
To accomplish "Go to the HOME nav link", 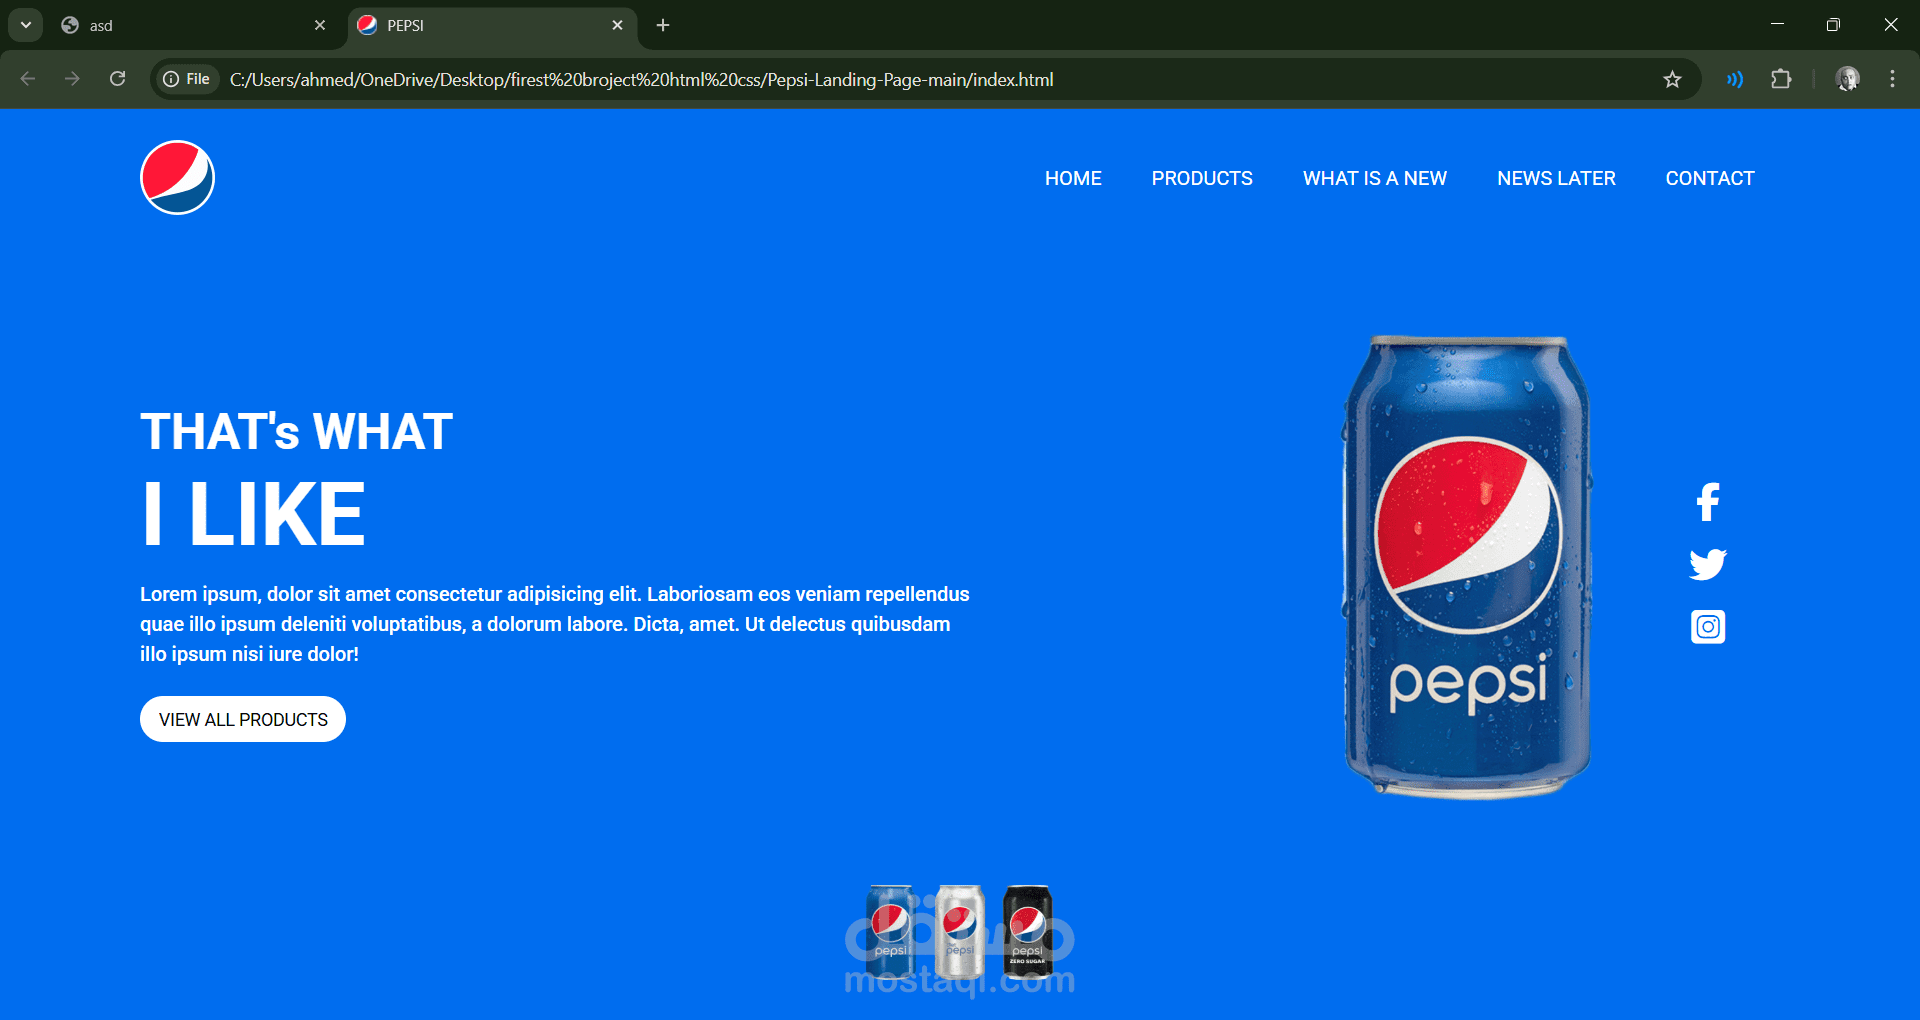I will [1073, 178].
